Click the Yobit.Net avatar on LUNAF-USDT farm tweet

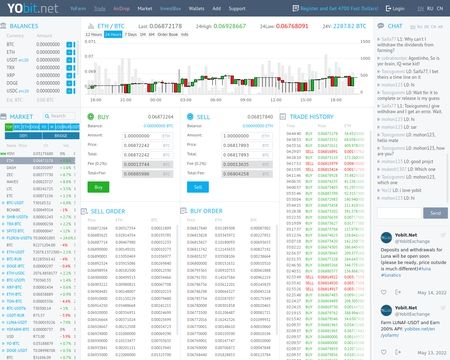pyautogui.click(x=386, y=310)
